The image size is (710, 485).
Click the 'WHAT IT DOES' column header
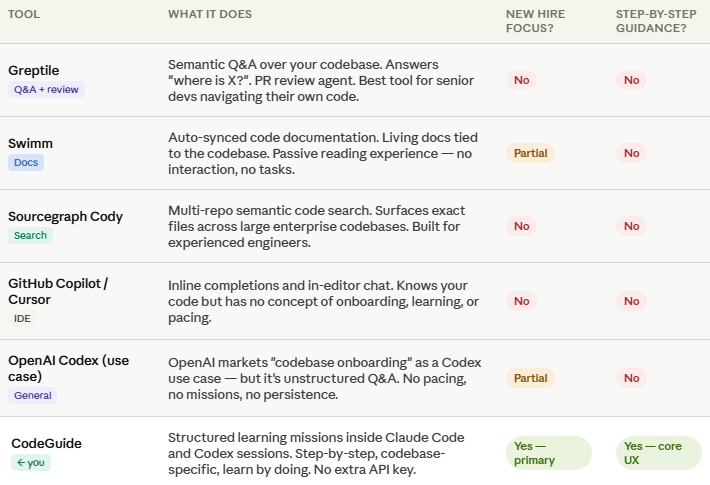coord(210,14)
